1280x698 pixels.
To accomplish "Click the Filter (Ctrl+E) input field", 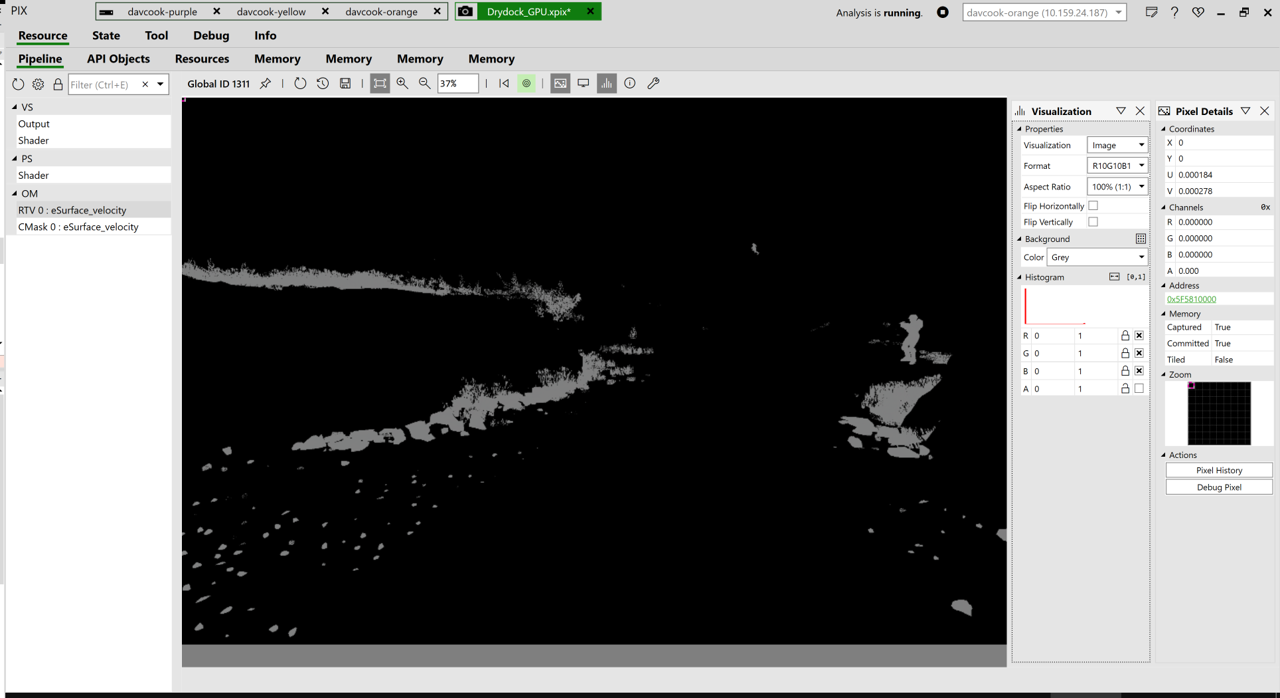I will [104, 85].
